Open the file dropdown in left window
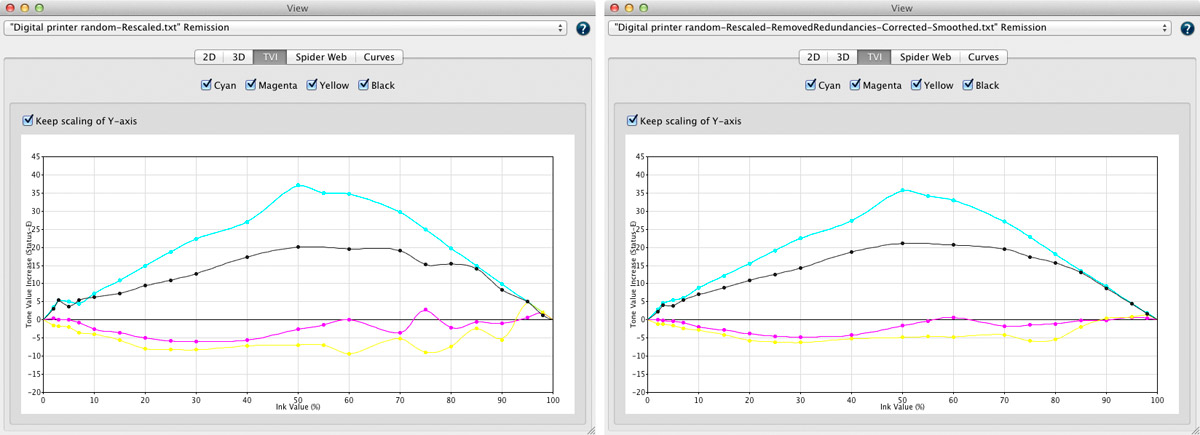Image resolution: width=1200 pixels, height=435 pixels. pyautogui.click(x=285, y=28)
